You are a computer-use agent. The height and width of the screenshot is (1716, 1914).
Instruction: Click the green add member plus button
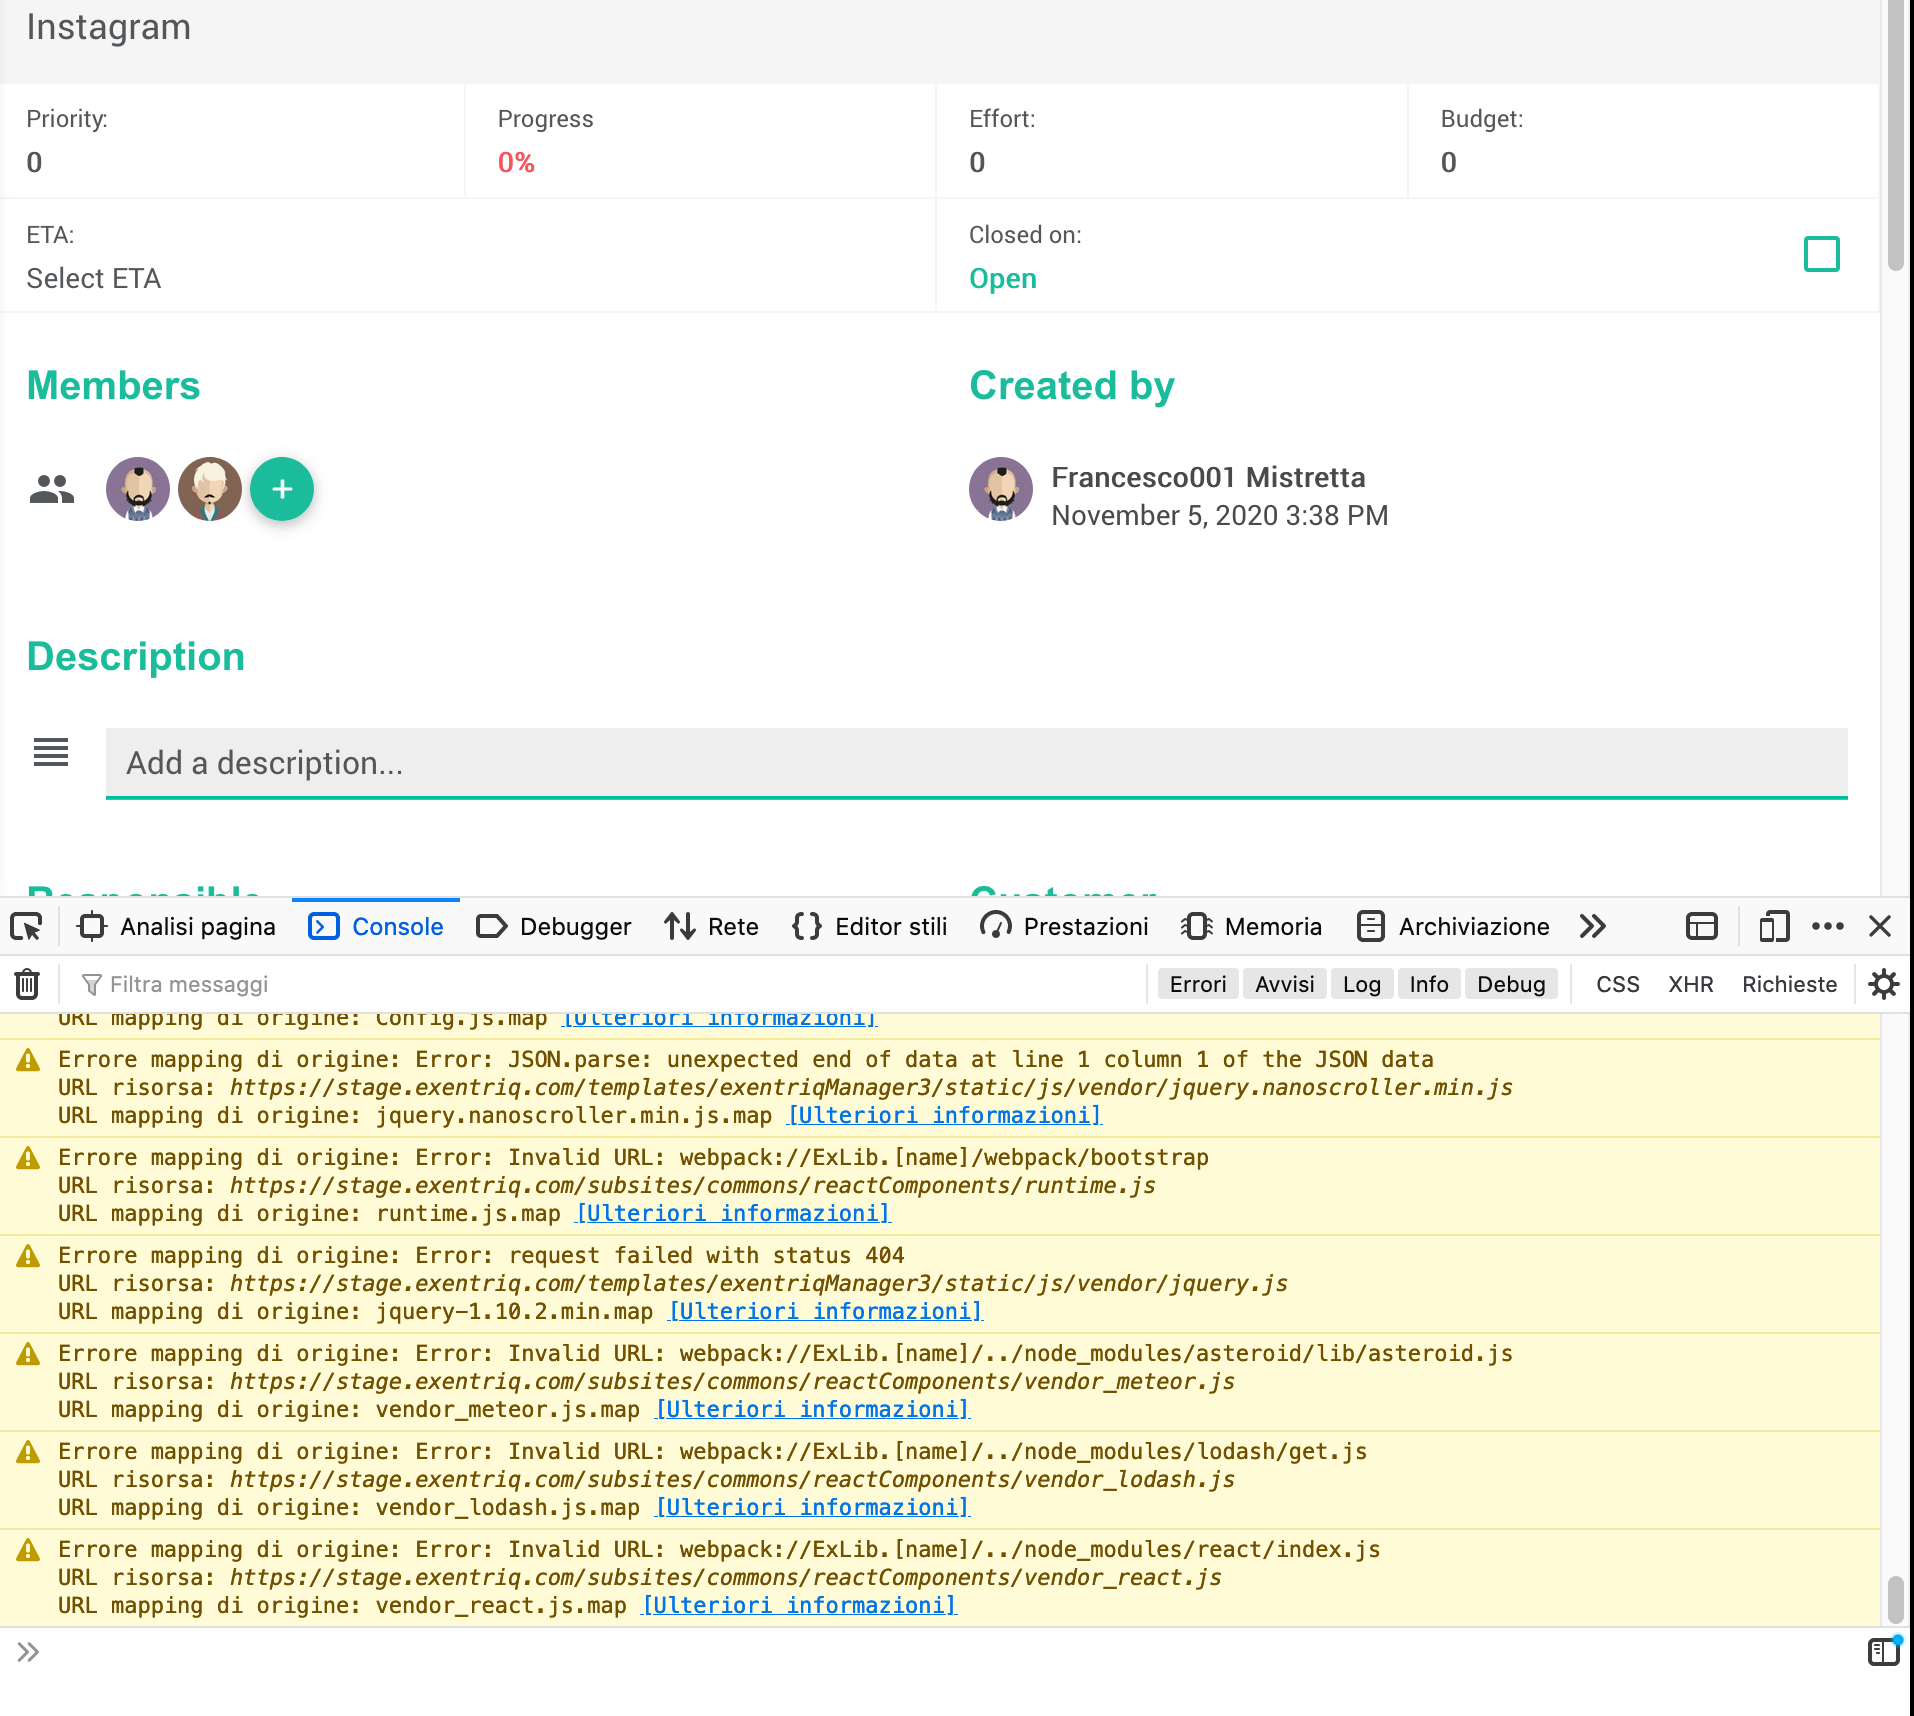pos(282,489)
